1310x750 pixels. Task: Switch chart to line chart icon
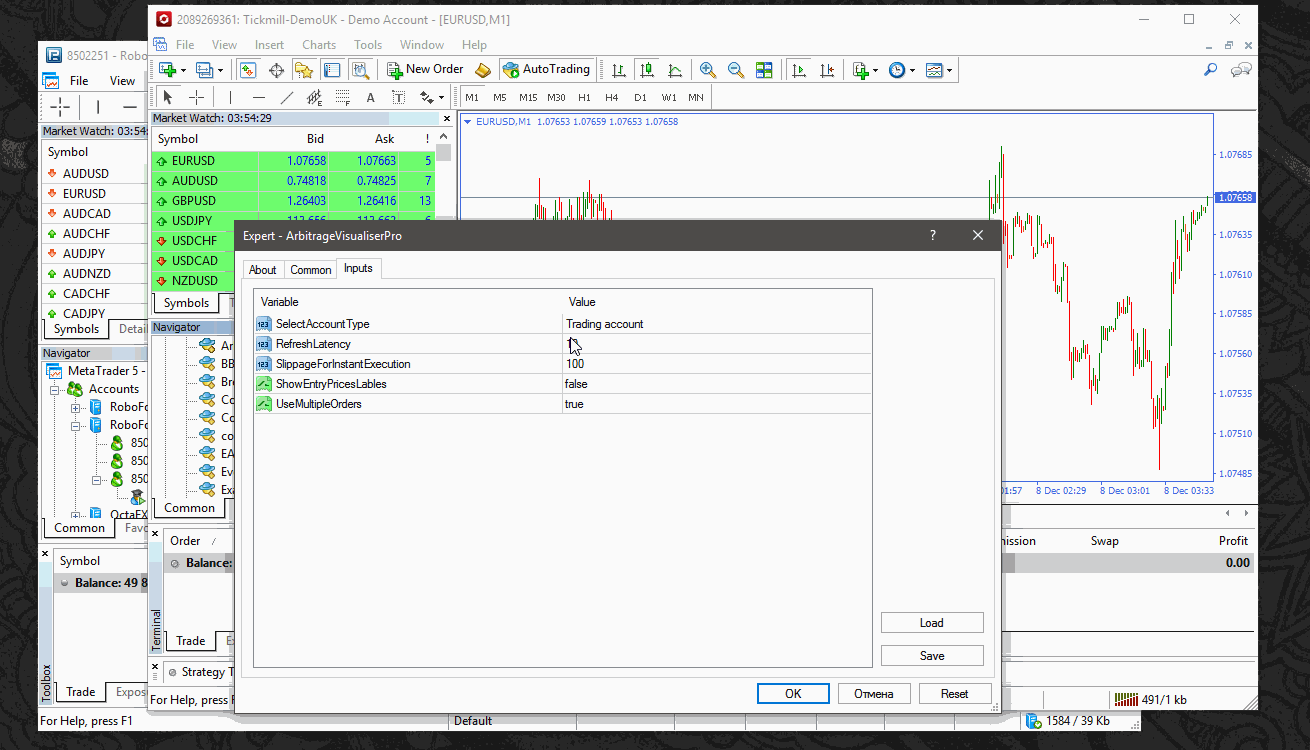click(x=675, y=70)
